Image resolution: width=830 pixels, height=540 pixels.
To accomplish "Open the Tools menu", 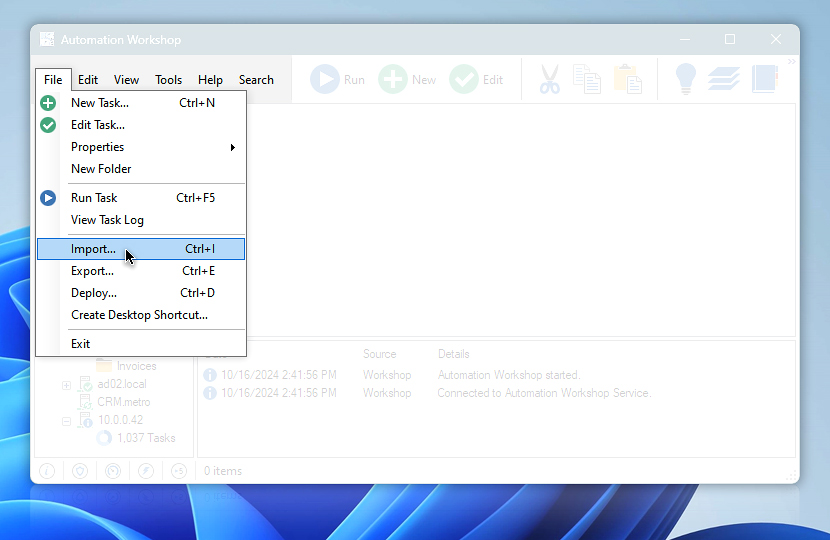I will click(168, 80).
